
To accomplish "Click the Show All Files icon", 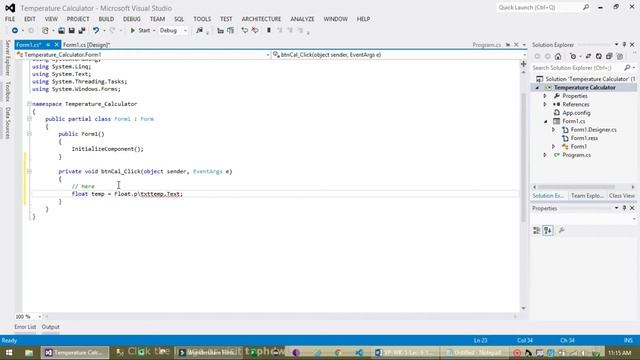I will coord(620,57).
